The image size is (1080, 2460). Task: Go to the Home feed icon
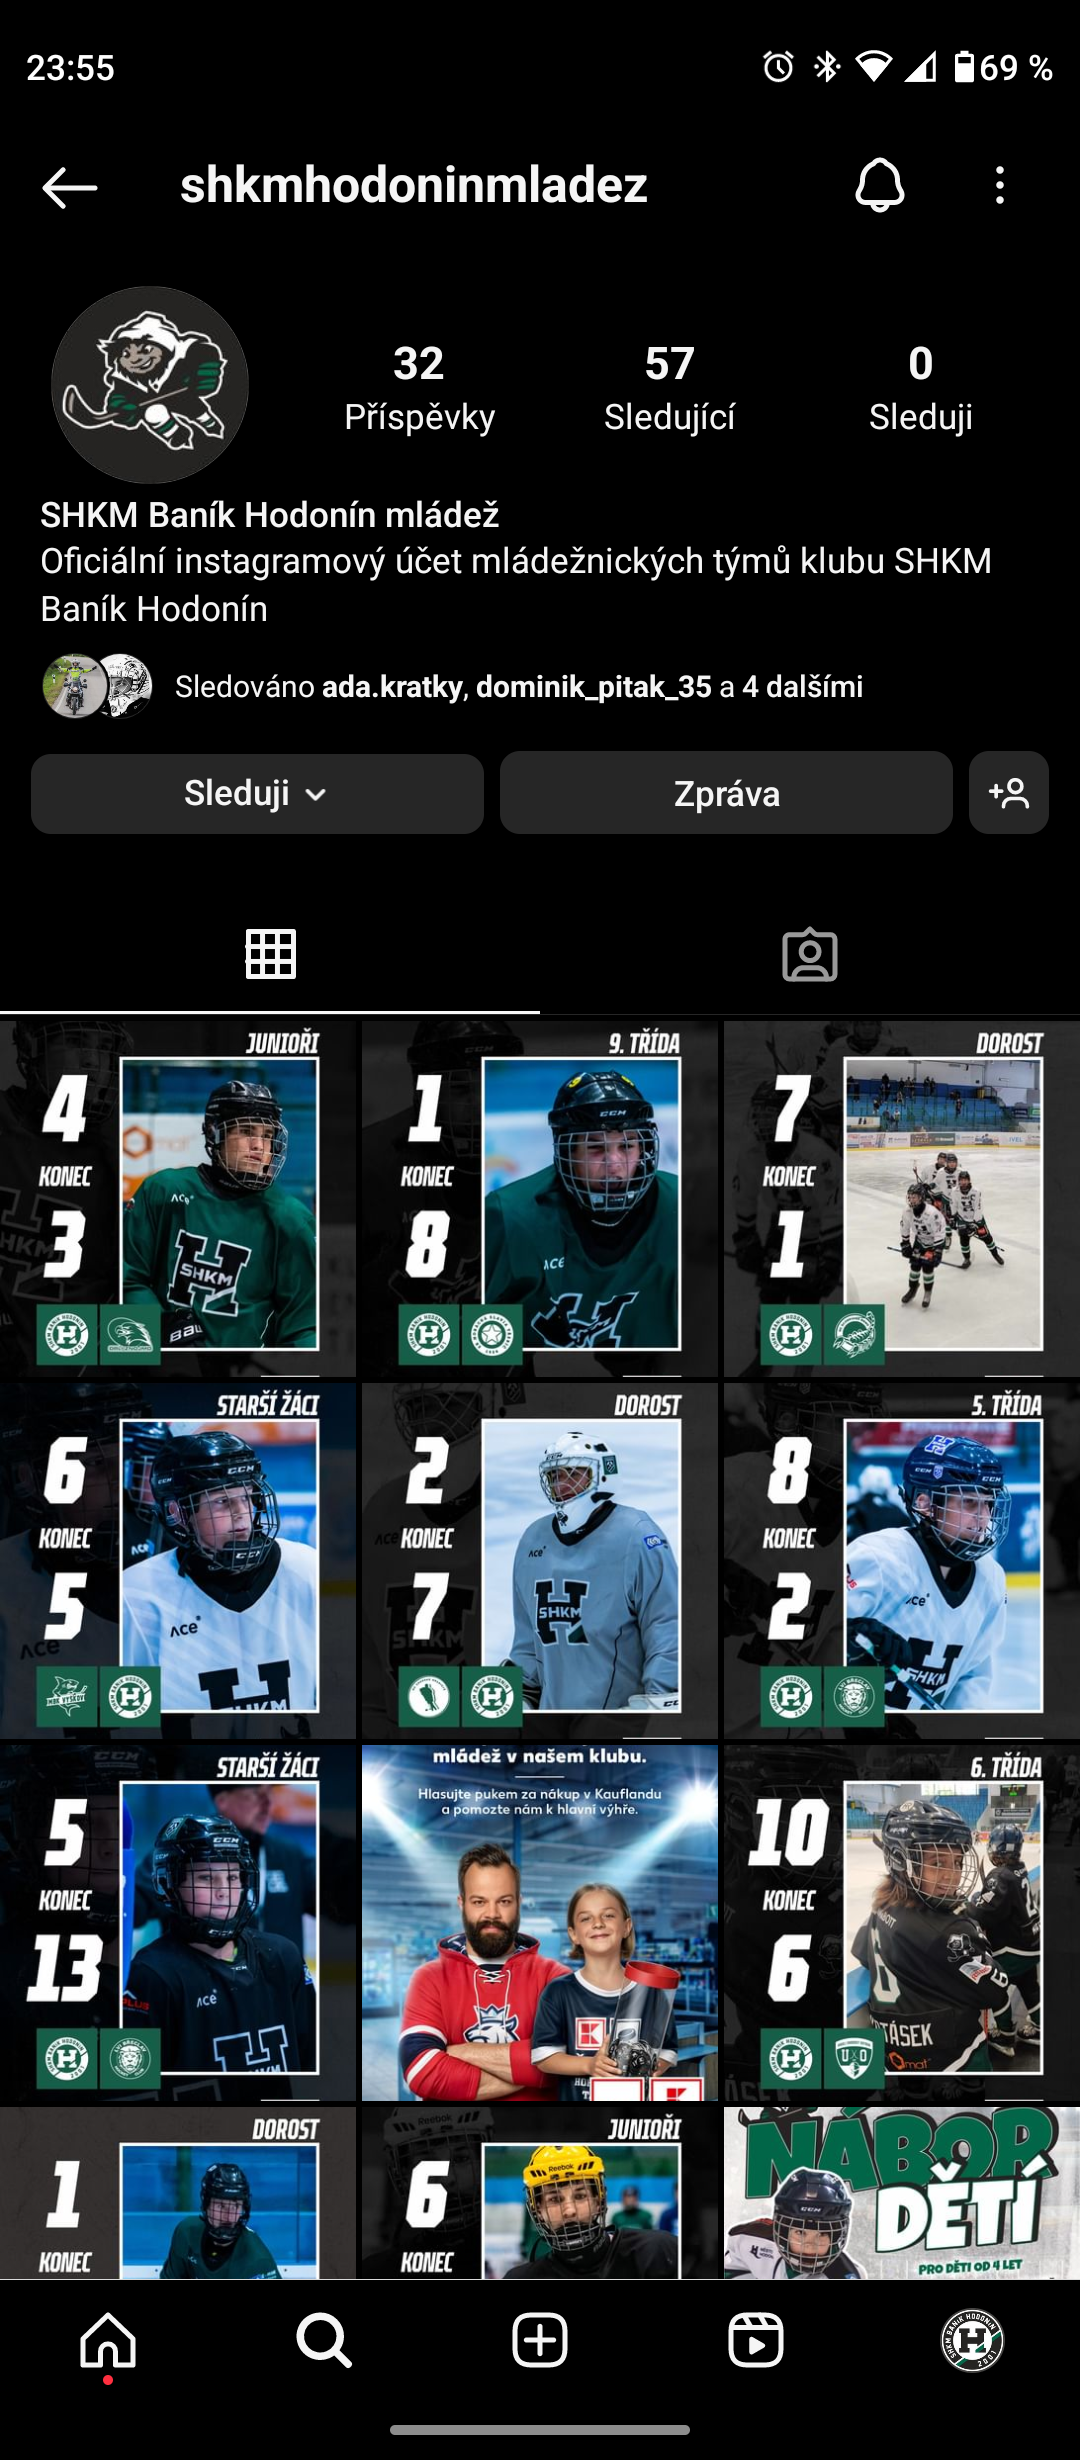108,2340
